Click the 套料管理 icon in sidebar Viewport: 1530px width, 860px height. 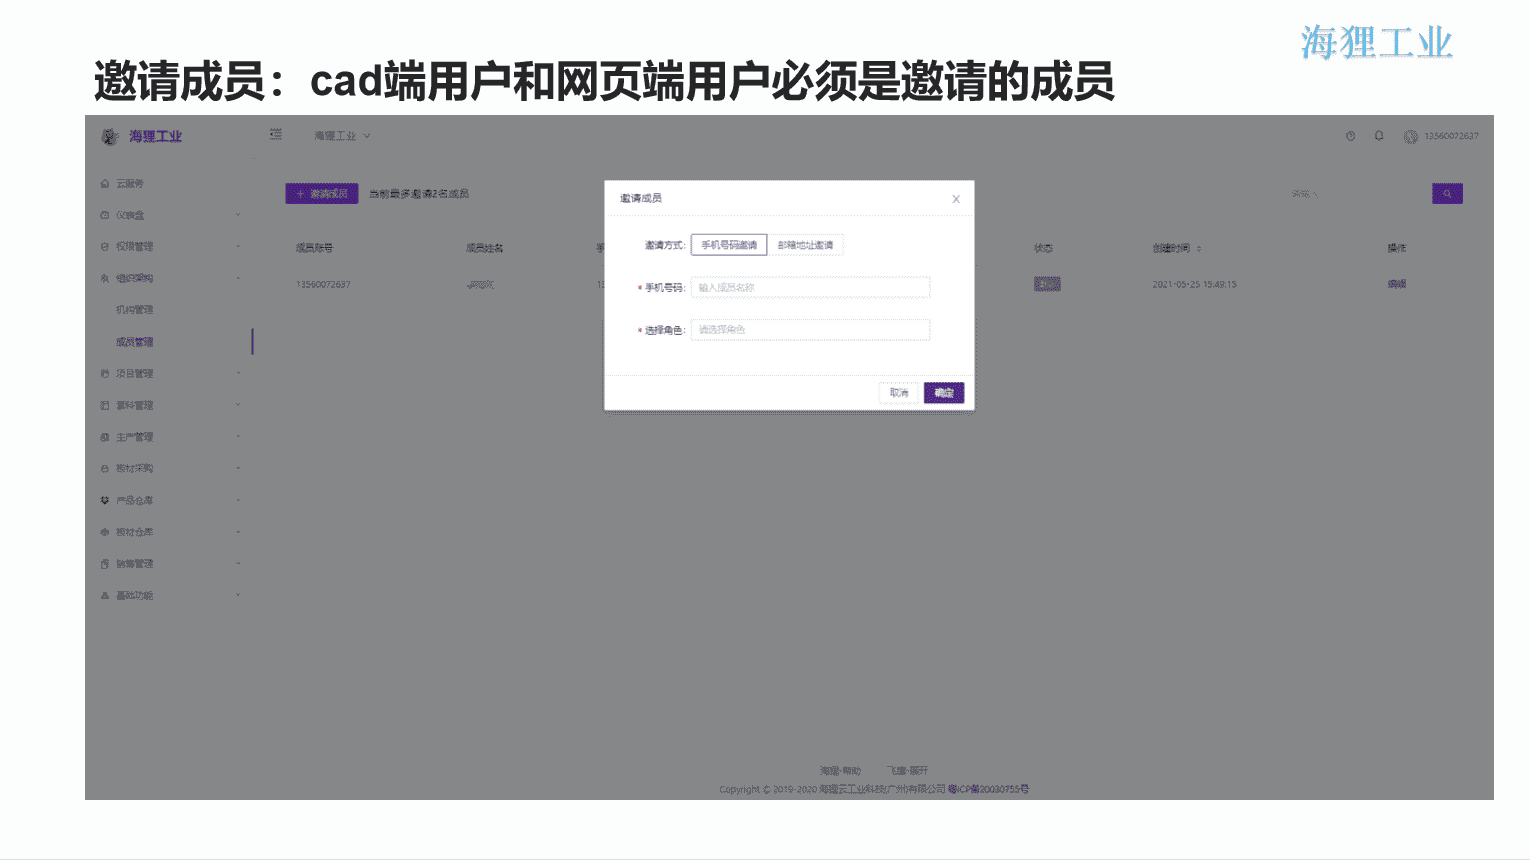point(105,406)
